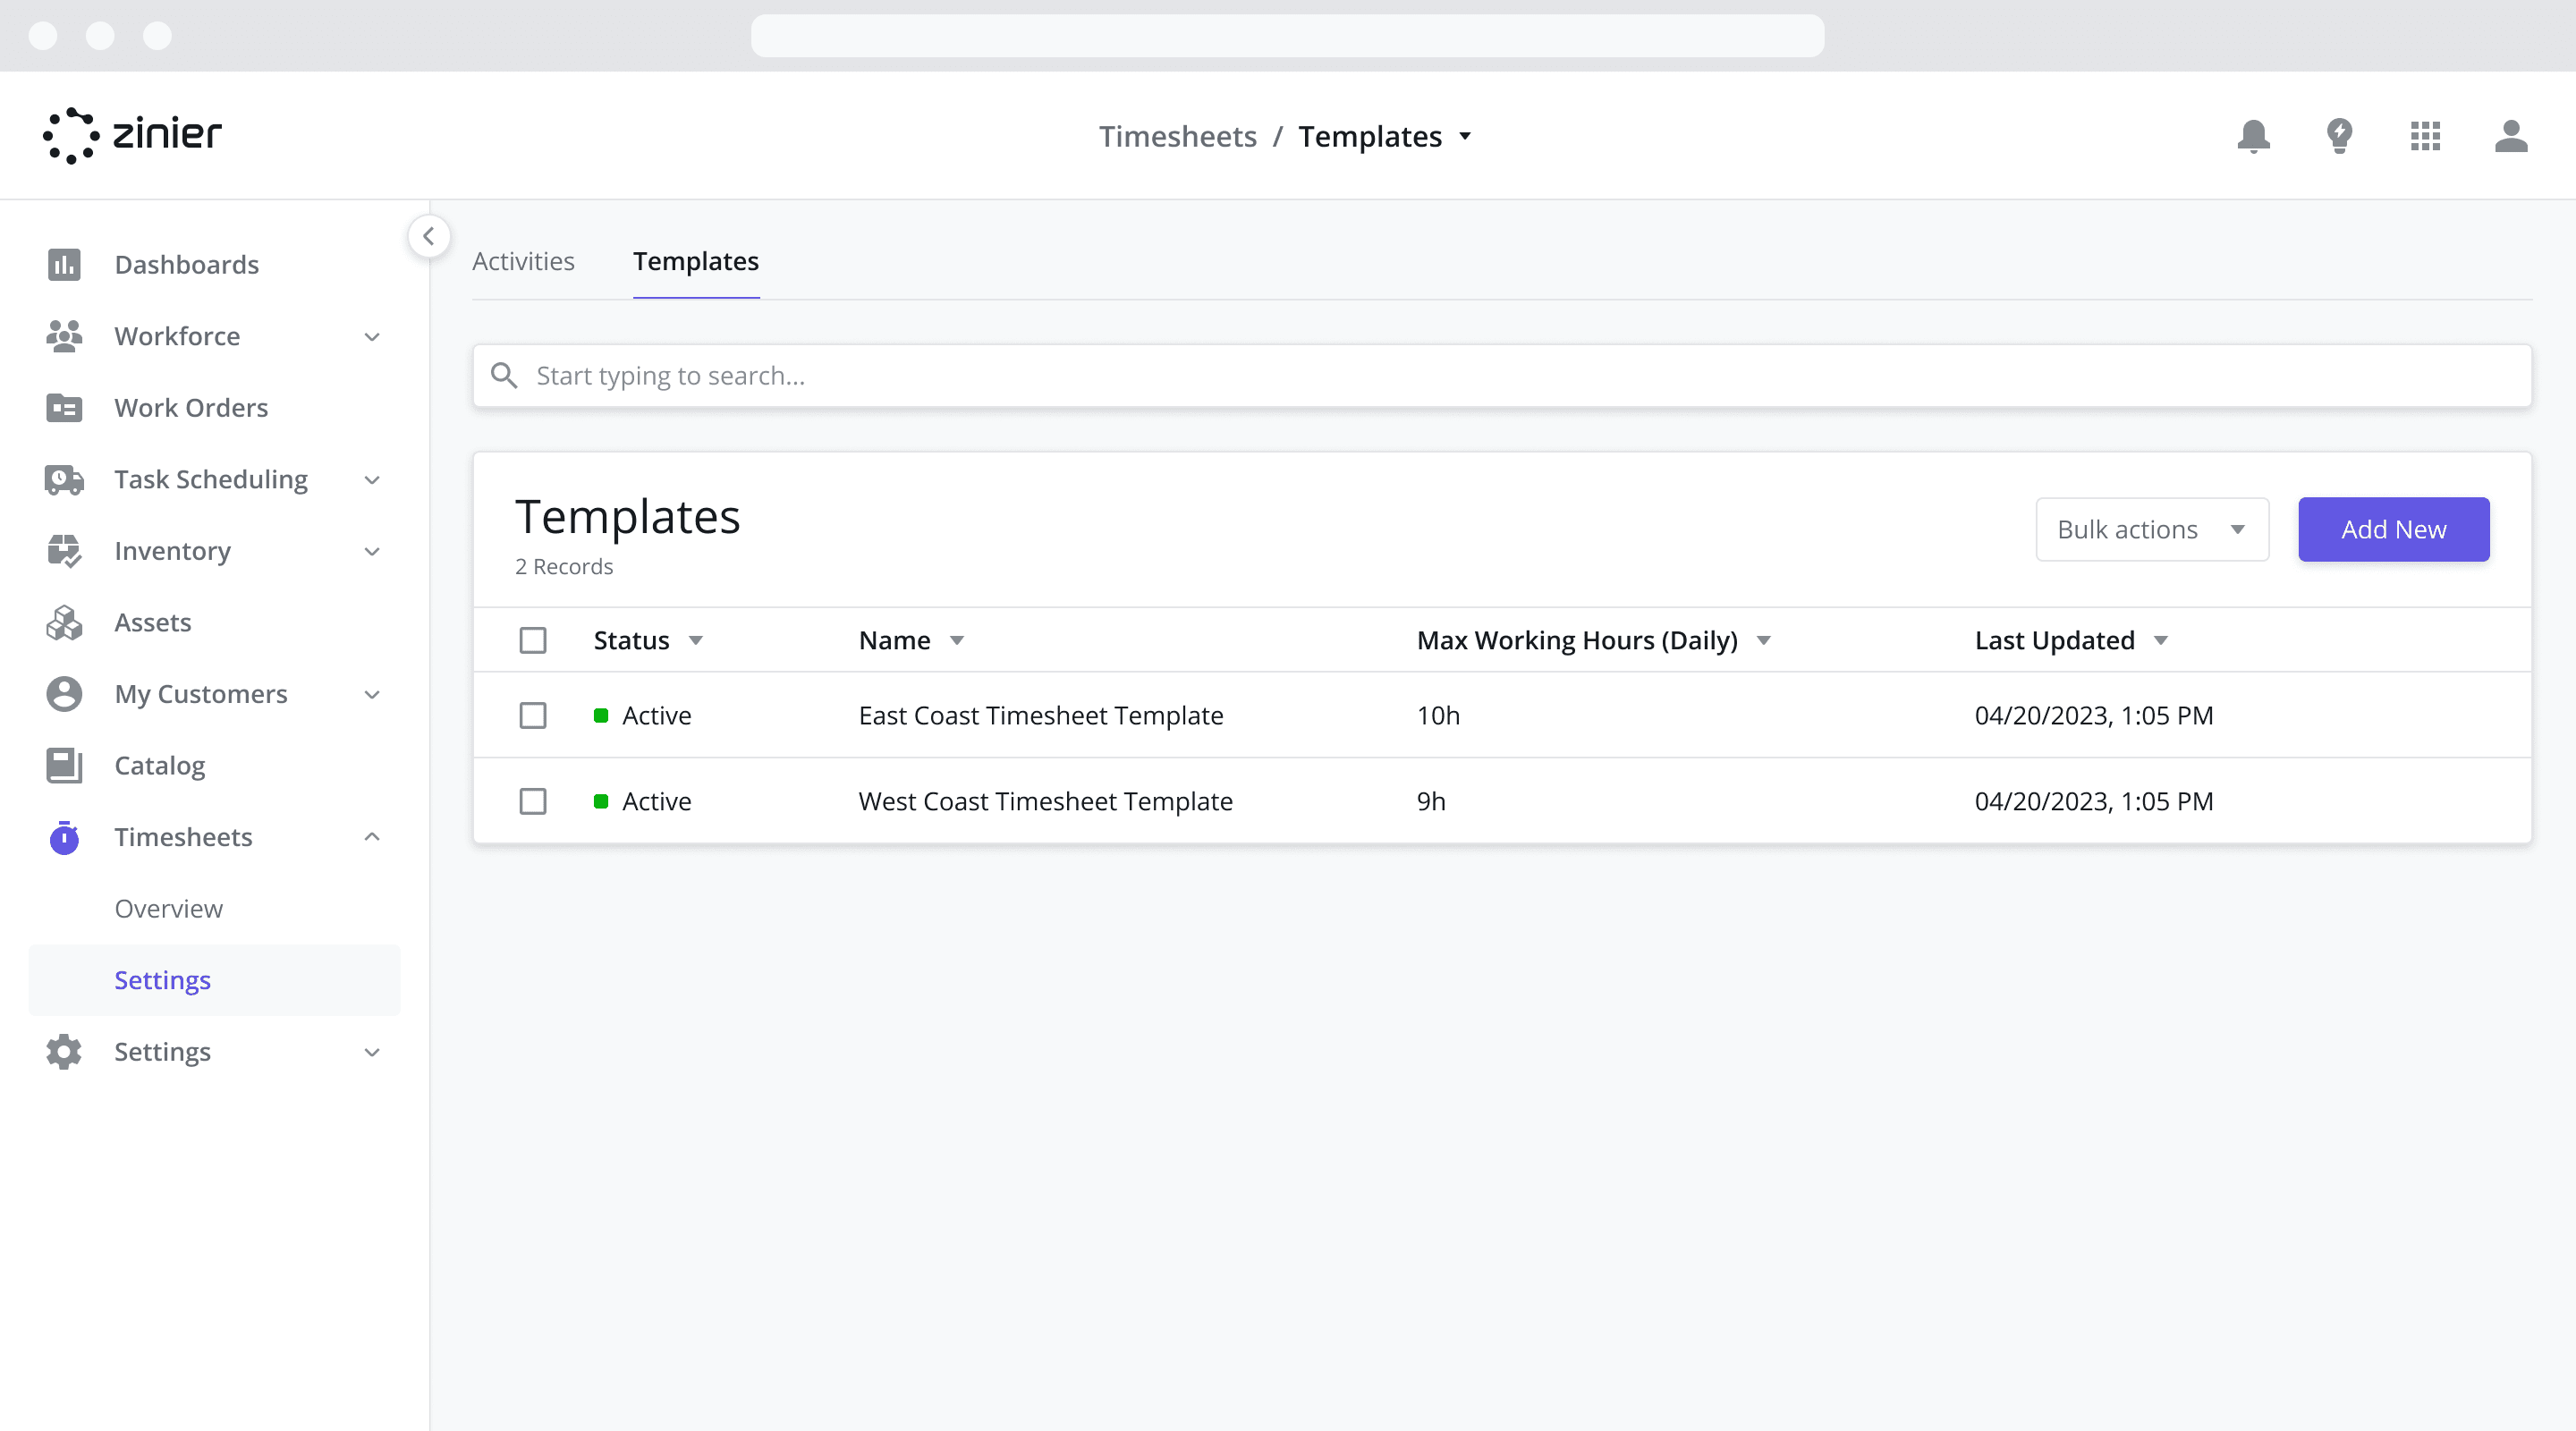Click the Dashboards icon in sidebar
This screenshot has width=2576, height=1431.
pos(64,265)
